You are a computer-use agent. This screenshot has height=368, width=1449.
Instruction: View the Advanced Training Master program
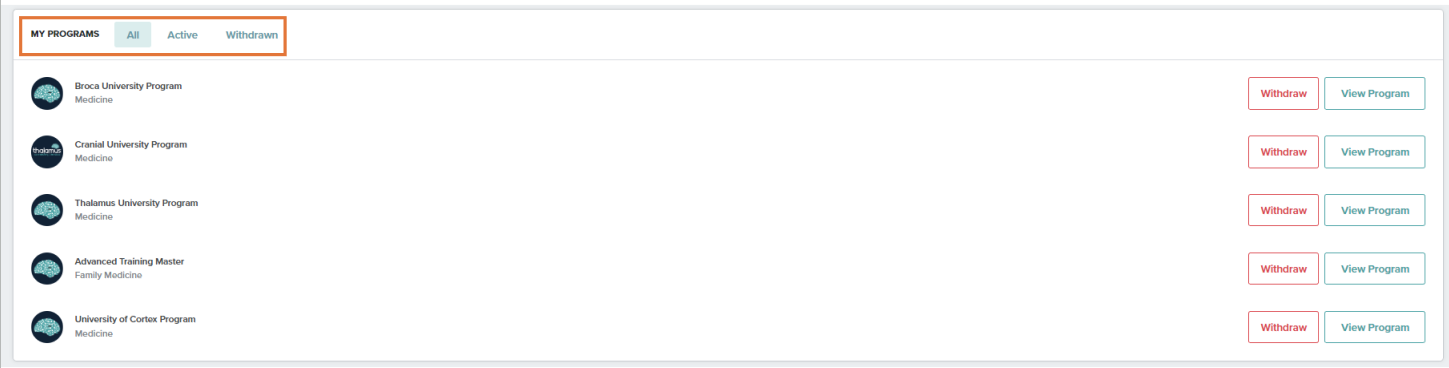pyautogui.click(x=1375, y=269)
